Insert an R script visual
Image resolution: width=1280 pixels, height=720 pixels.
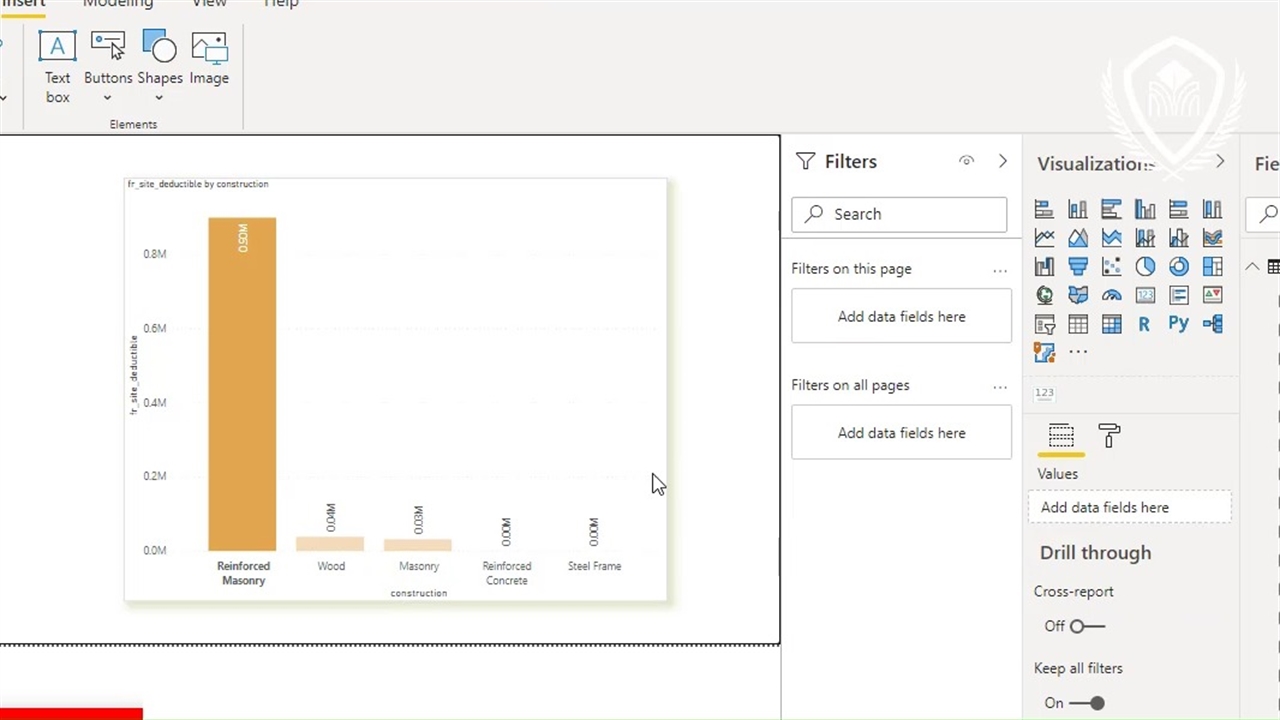(x=1144, y=324)
